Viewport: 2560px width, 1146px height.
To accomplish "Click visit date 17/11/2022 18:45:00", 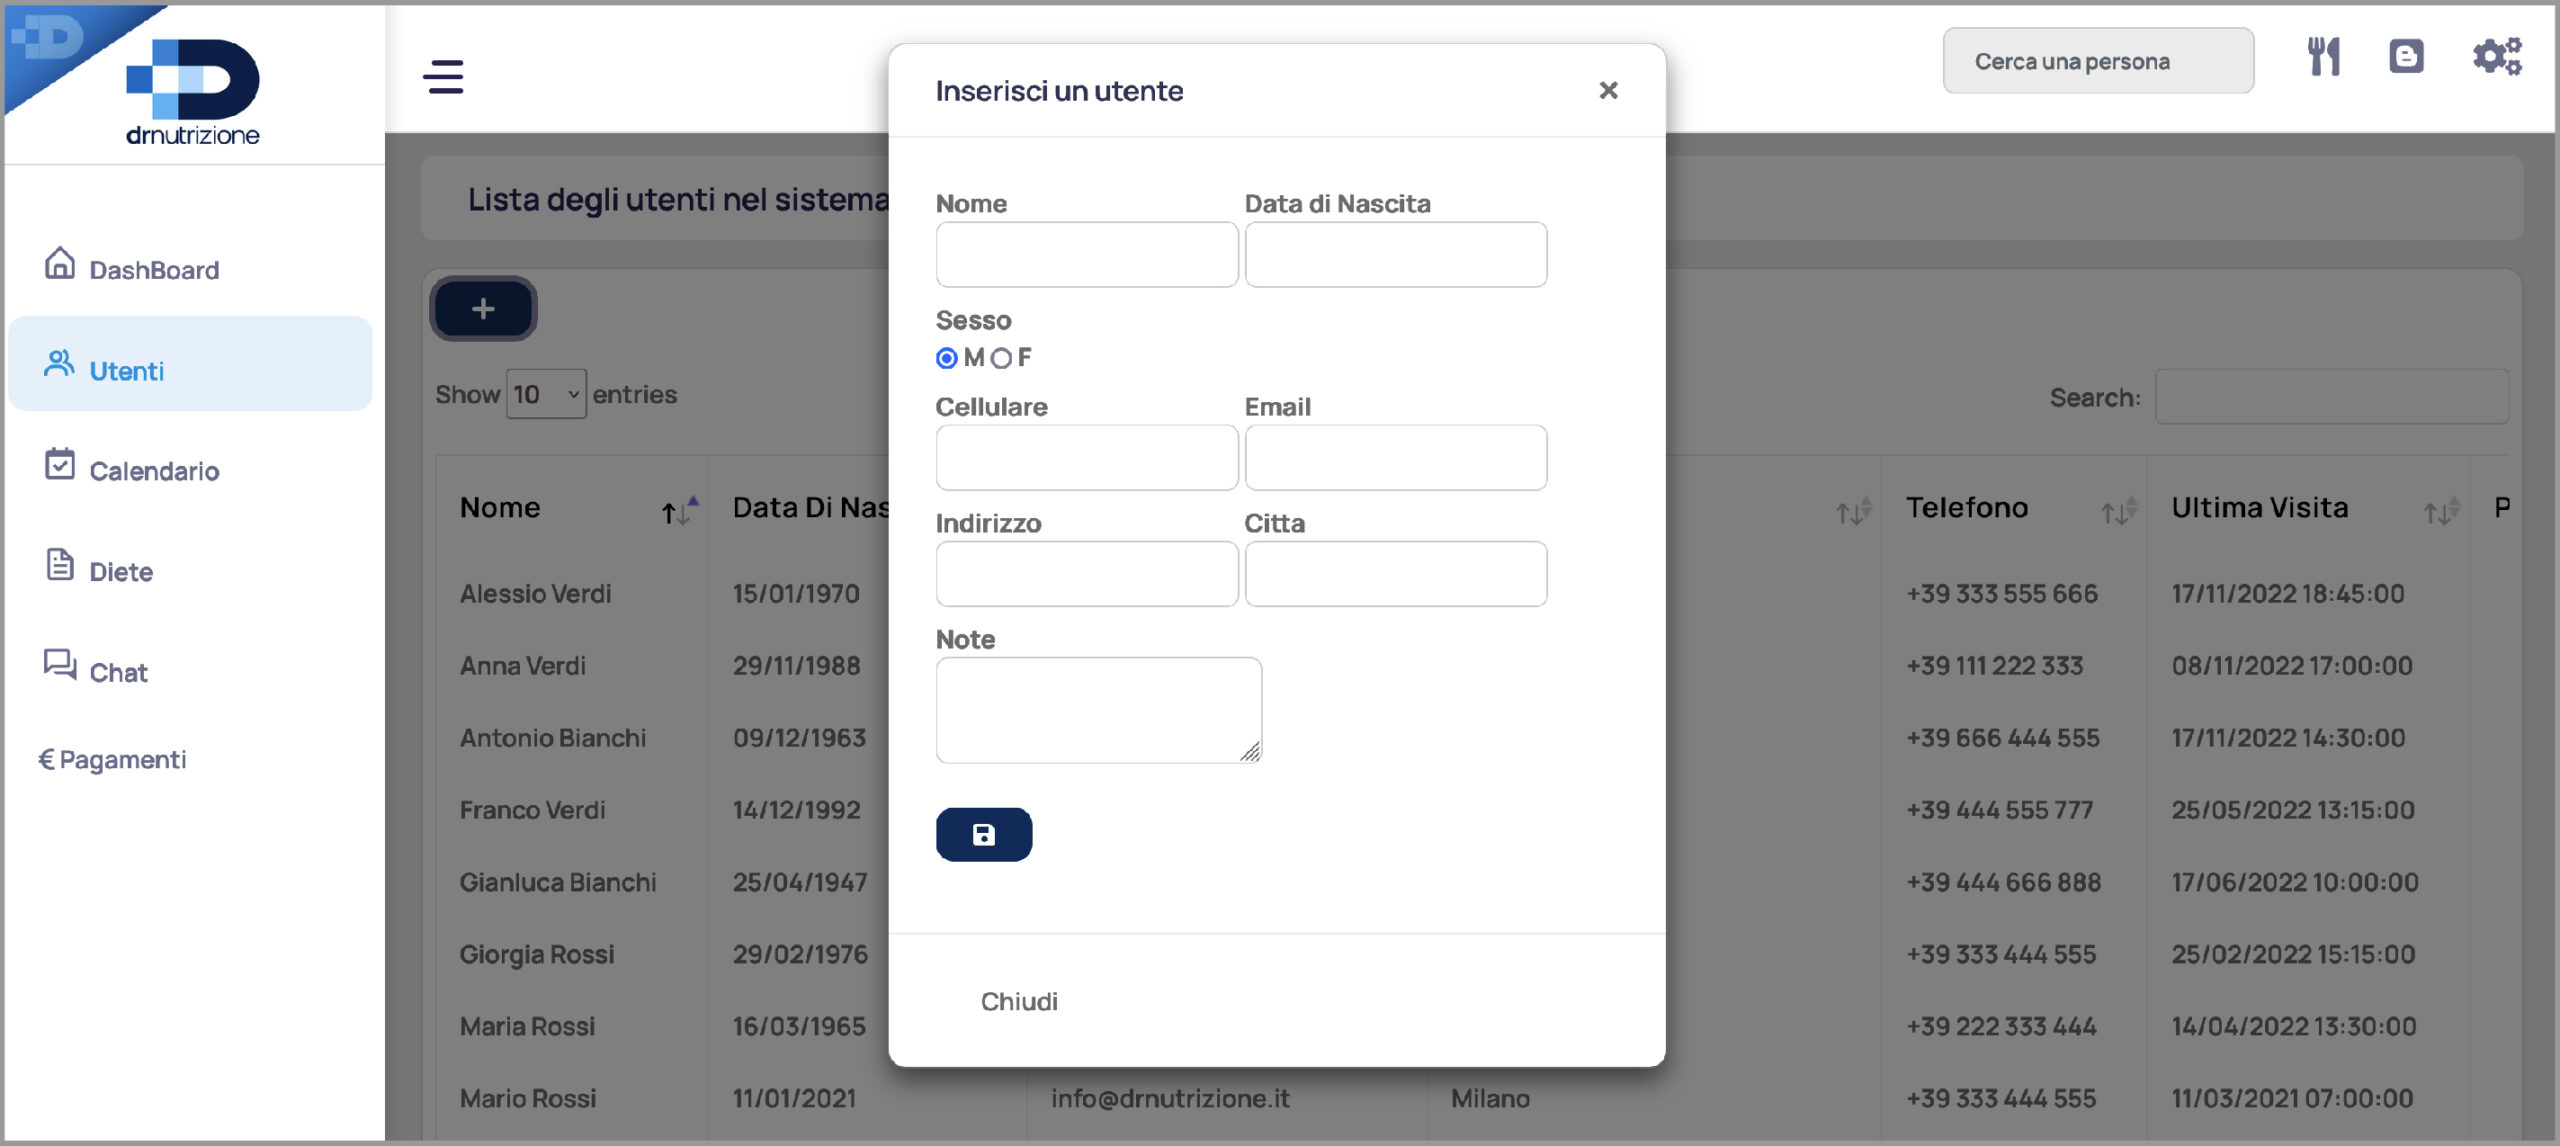I will [2288, 594].
